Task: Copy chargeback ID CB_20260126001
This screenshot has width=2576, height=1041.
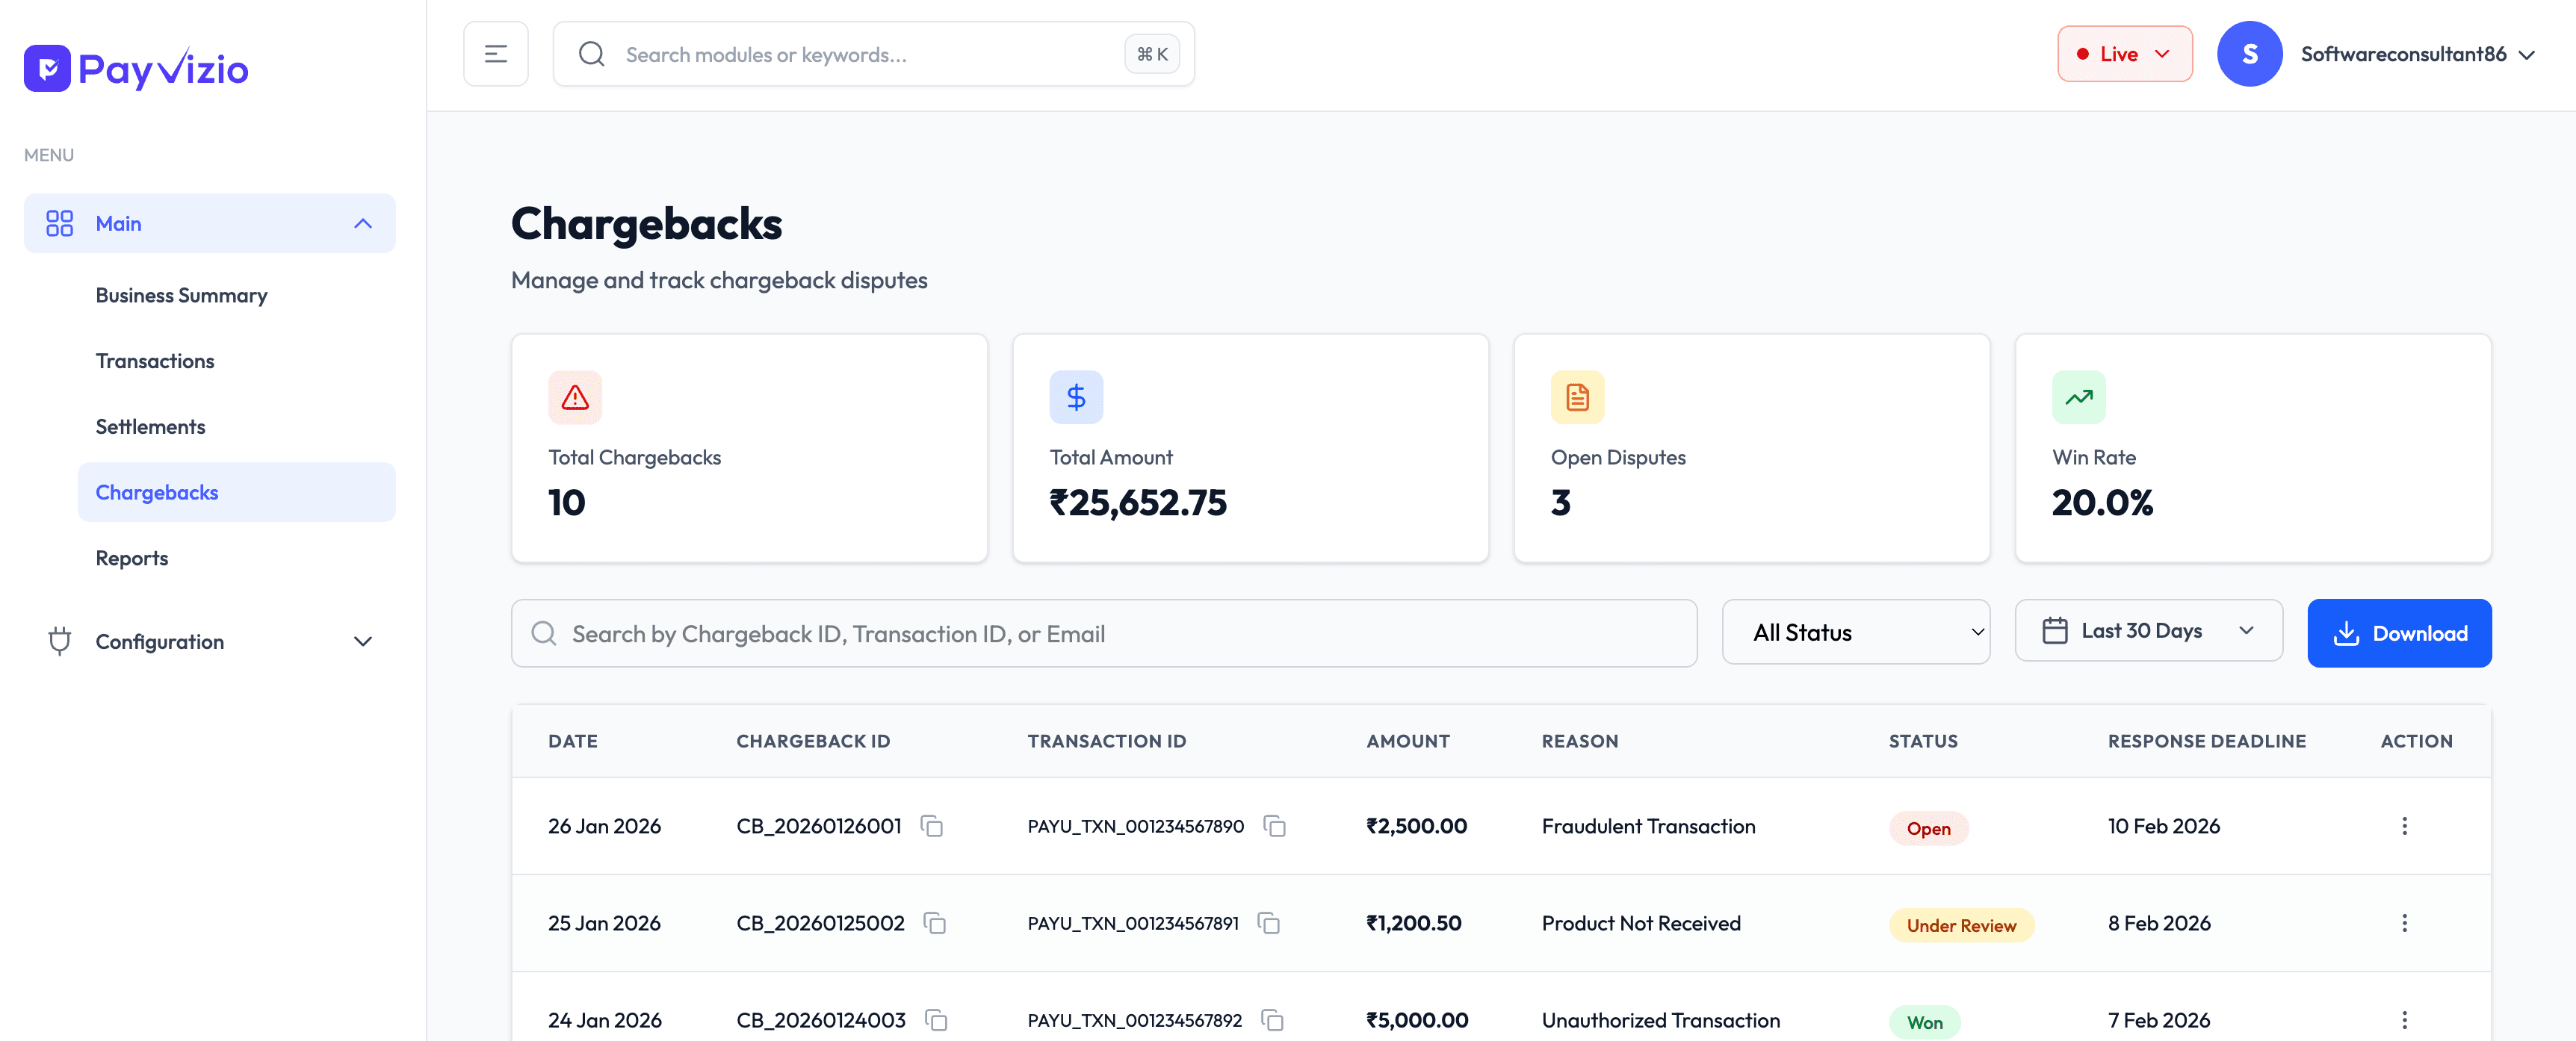Action: [x=933, y=827]
